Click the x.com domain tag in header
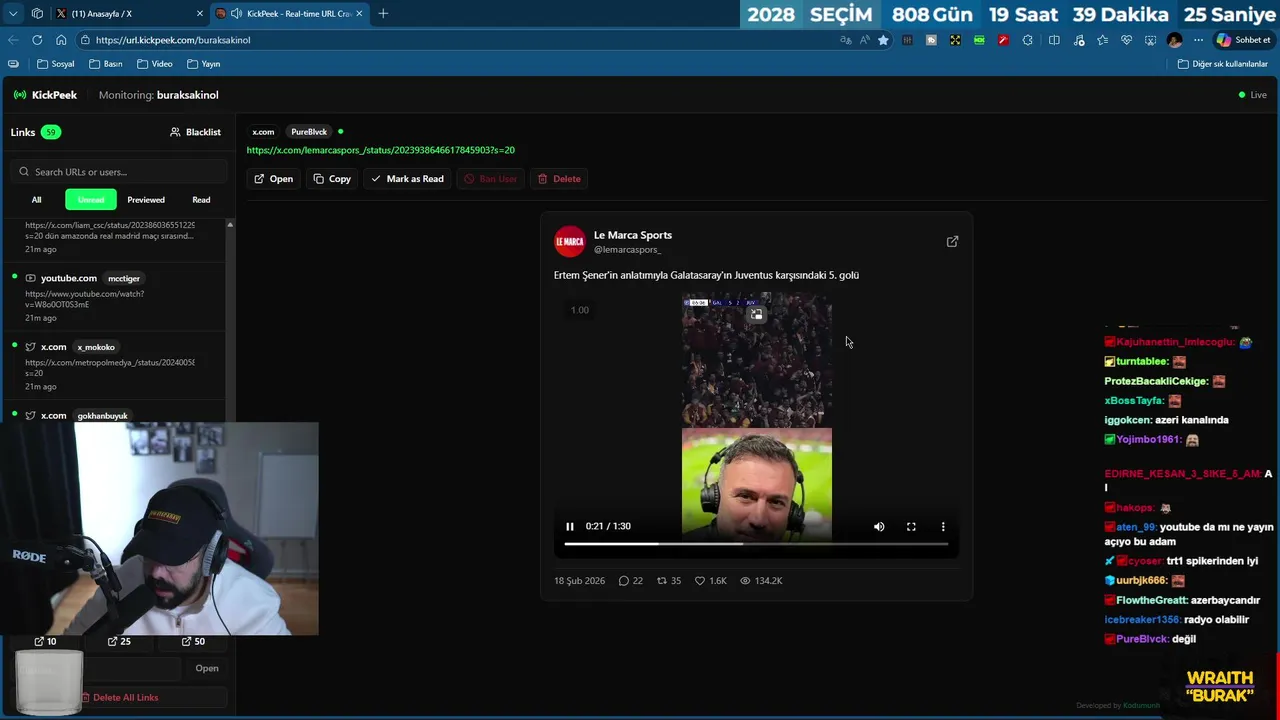1280x720 pixels. click(263, 132)
